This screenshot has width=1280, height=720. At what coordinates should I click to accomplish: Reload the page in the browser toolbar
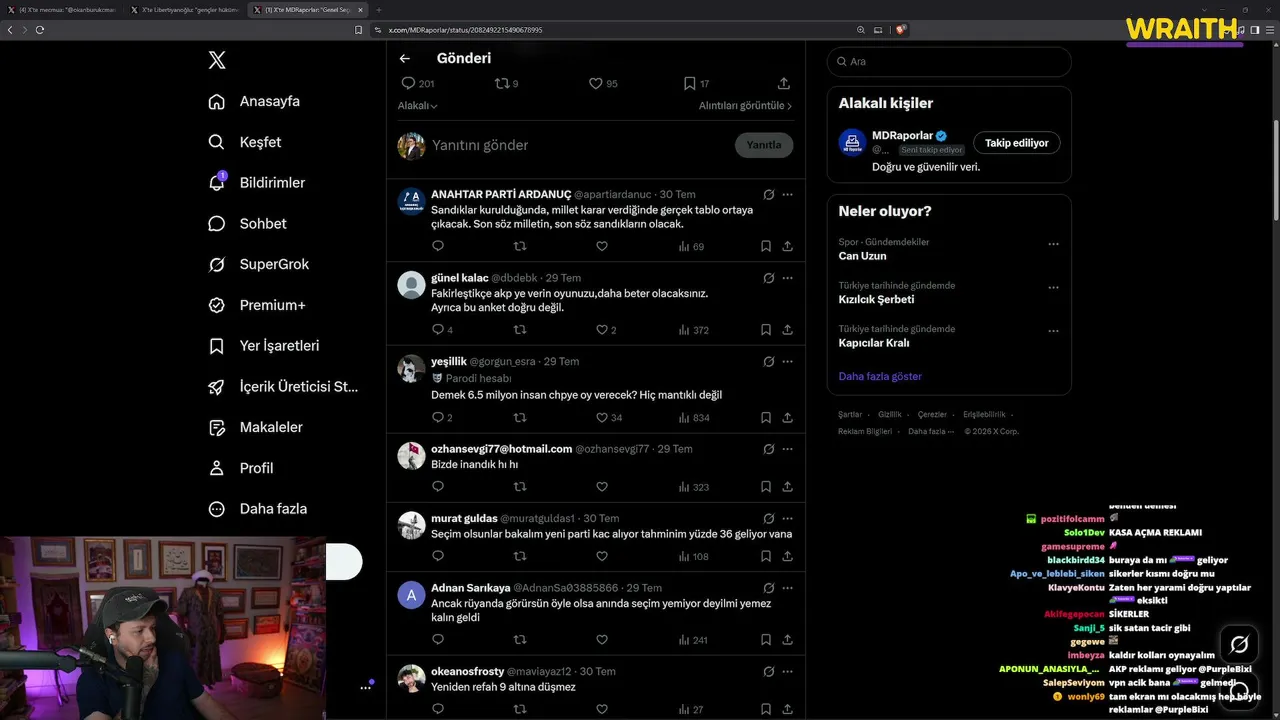[40, 30]
